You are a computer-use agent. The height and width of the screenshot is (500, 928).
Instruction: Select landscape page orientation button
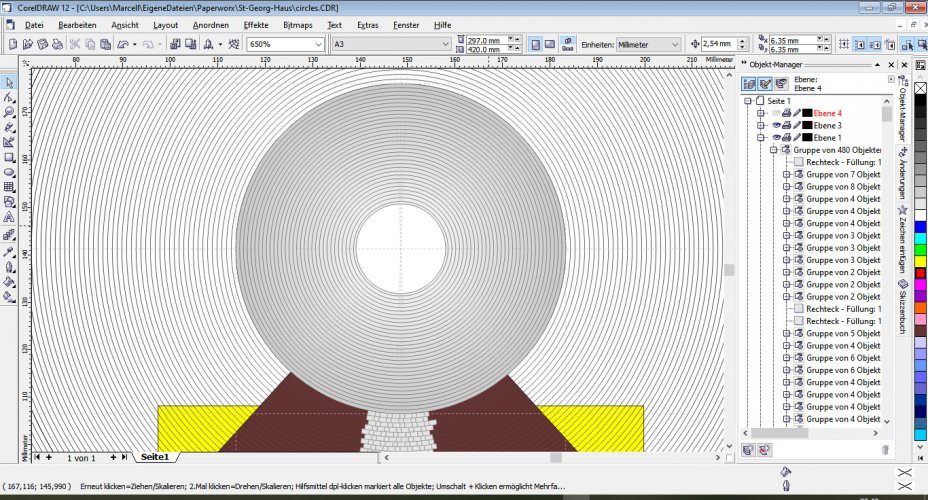coord(550,44)
